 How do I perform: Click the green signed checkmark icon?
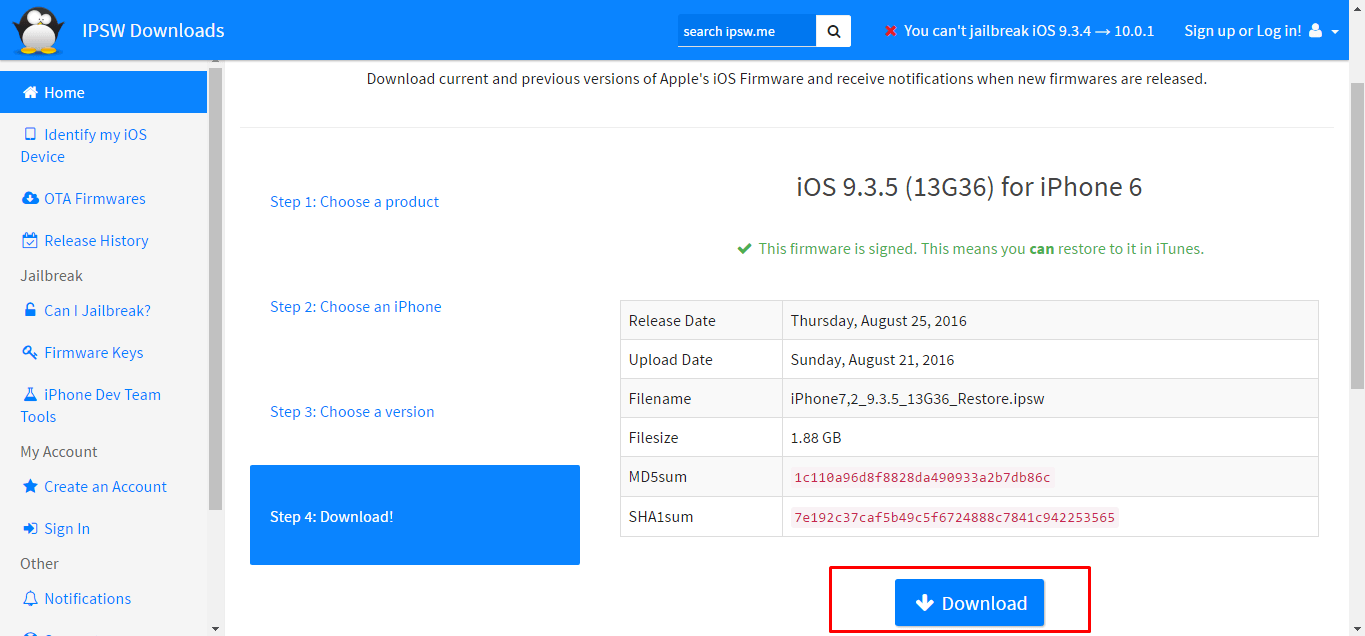(x=744, y=248)
